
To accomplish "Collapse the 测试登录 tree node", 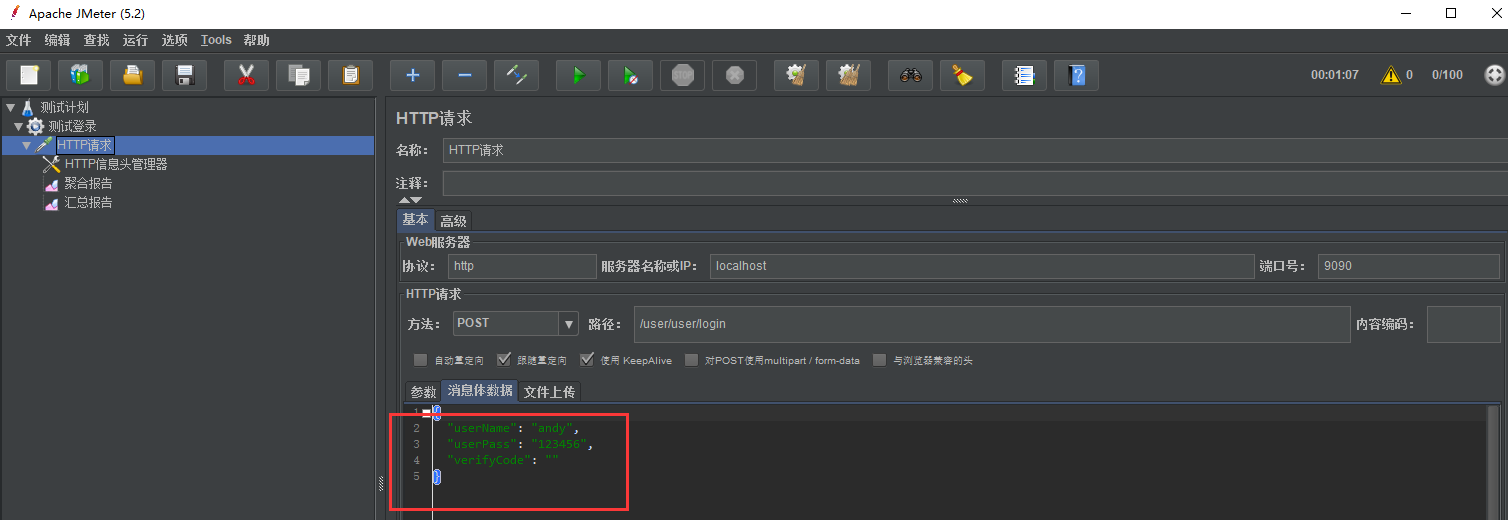I will click(19, 126).
